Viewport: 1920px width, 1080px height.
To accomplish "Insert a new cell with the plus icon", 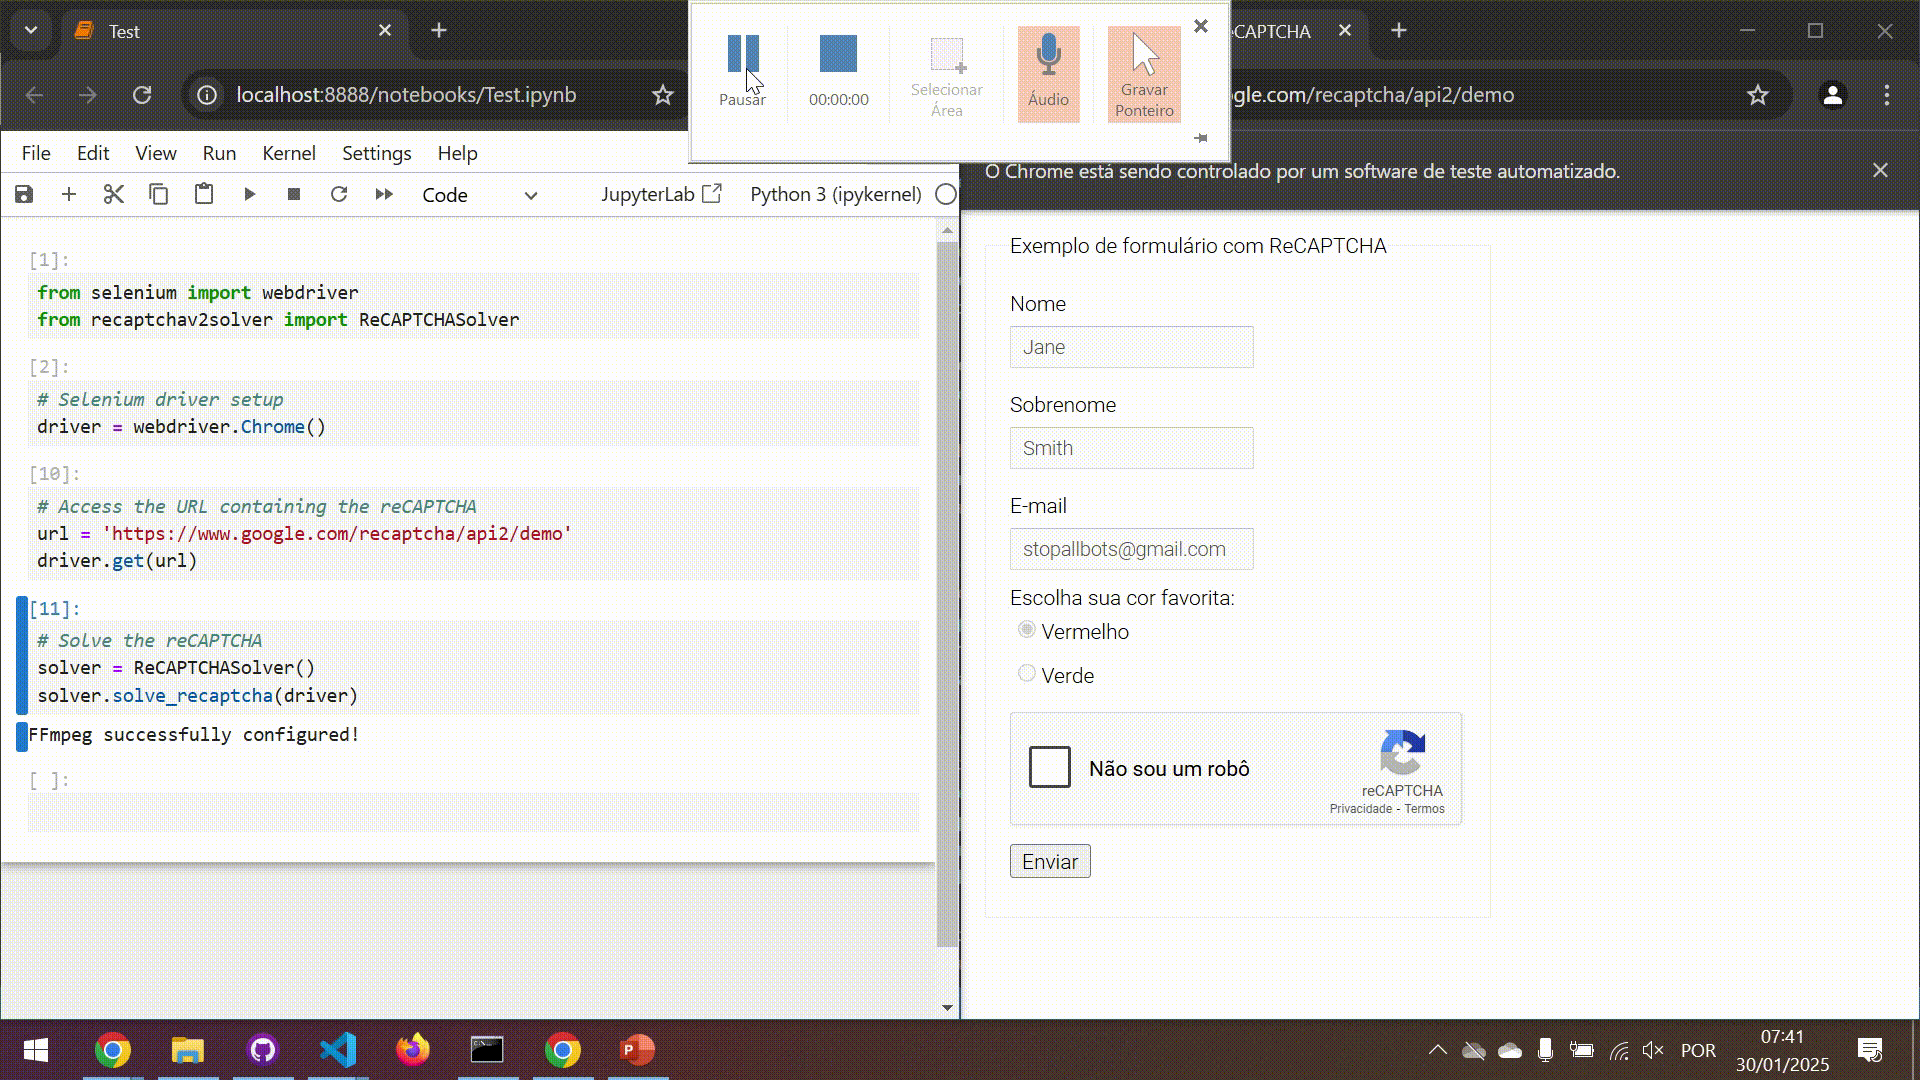I will pyautogui.click(x=69, y=194).
